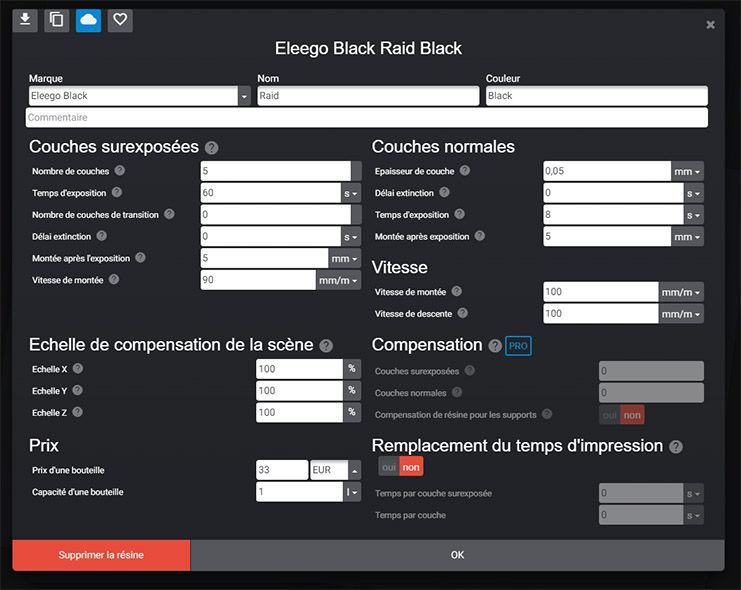Show help for Nombre de couches
Screen dimensions: 741x590
pos(120,171)
